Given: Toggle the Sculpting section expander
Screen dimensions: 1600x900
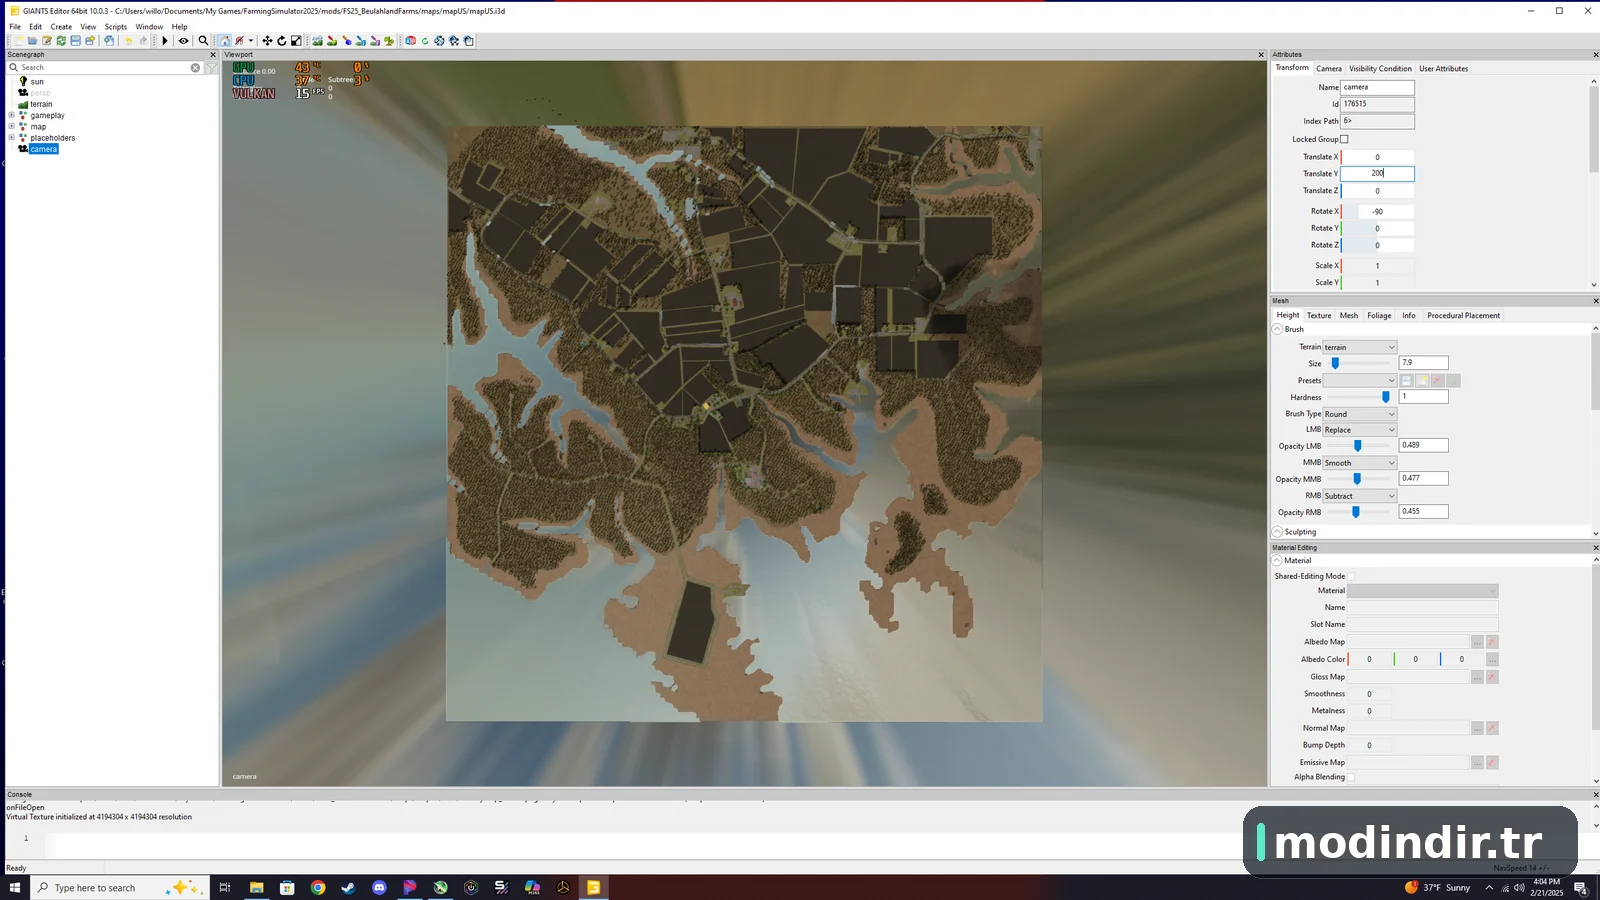Looking at the screenshot, I should click(1278, 532).
